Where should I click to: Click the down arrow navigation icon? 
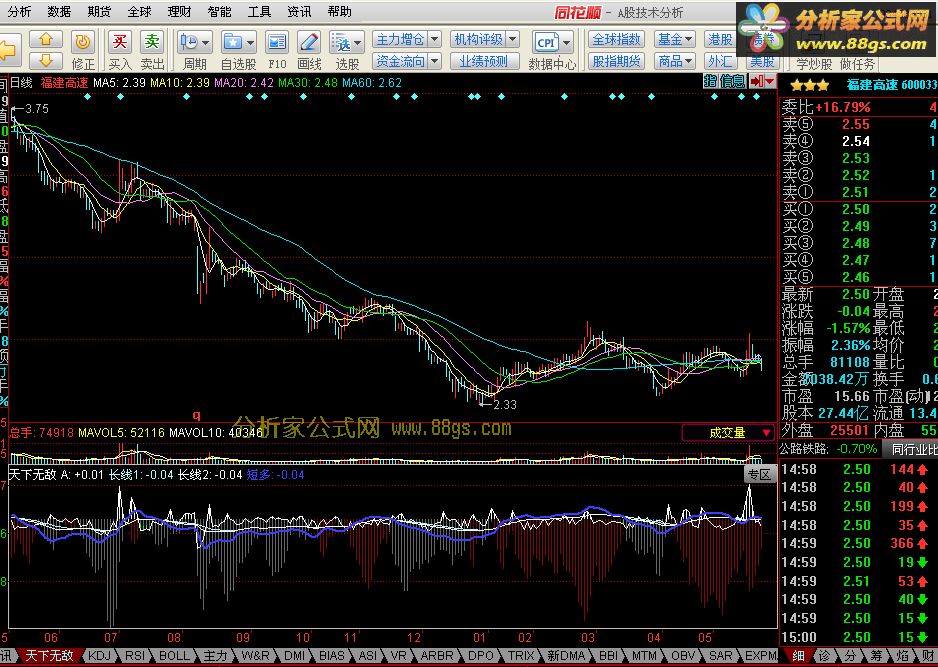[x=46, y=60]
